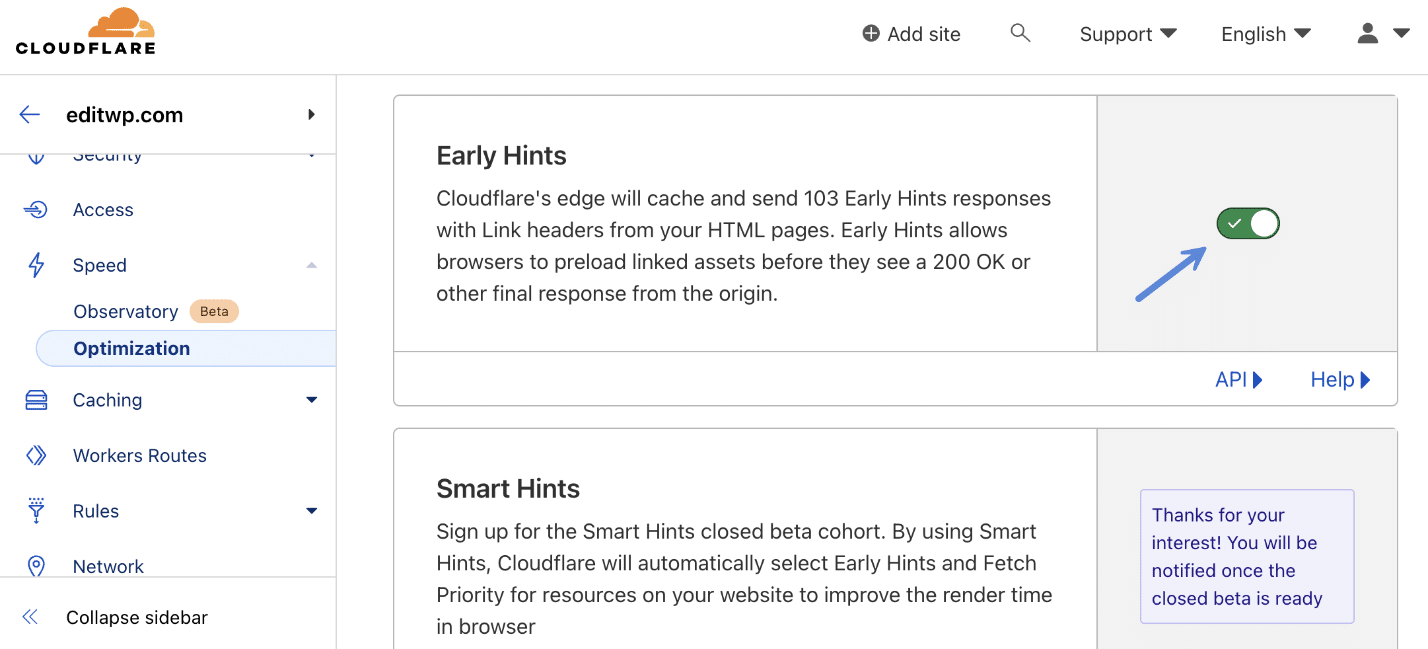
Task: Click the plus icon on Add site
Action: tap(869, 33)
